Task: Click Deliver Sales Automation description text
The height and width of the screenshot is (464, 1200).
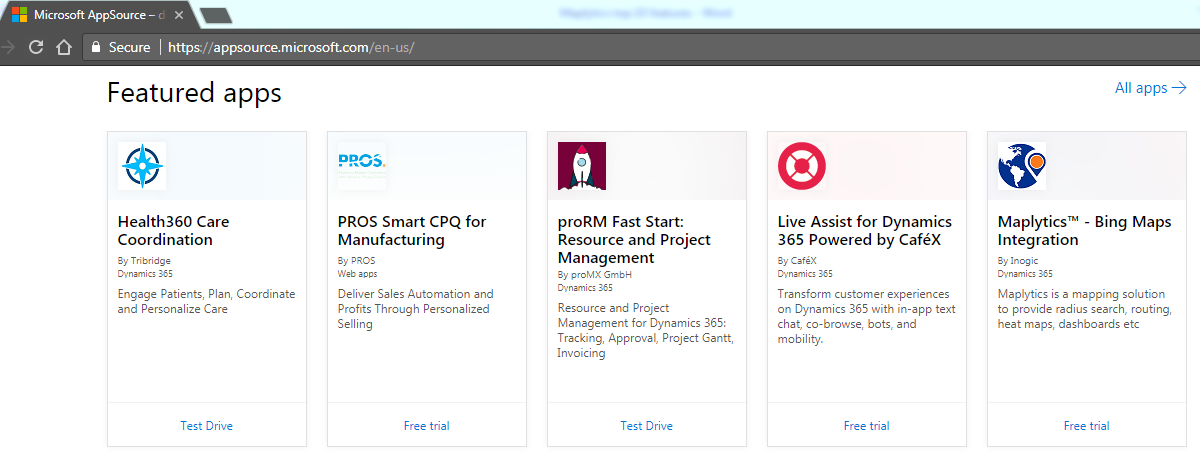Action: pyautogui.click(x=416, y=309)
